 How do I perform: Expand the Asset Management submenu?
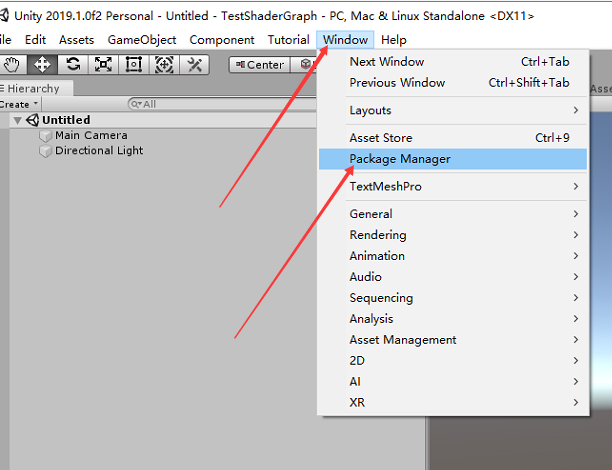click(x=453, y=340)
